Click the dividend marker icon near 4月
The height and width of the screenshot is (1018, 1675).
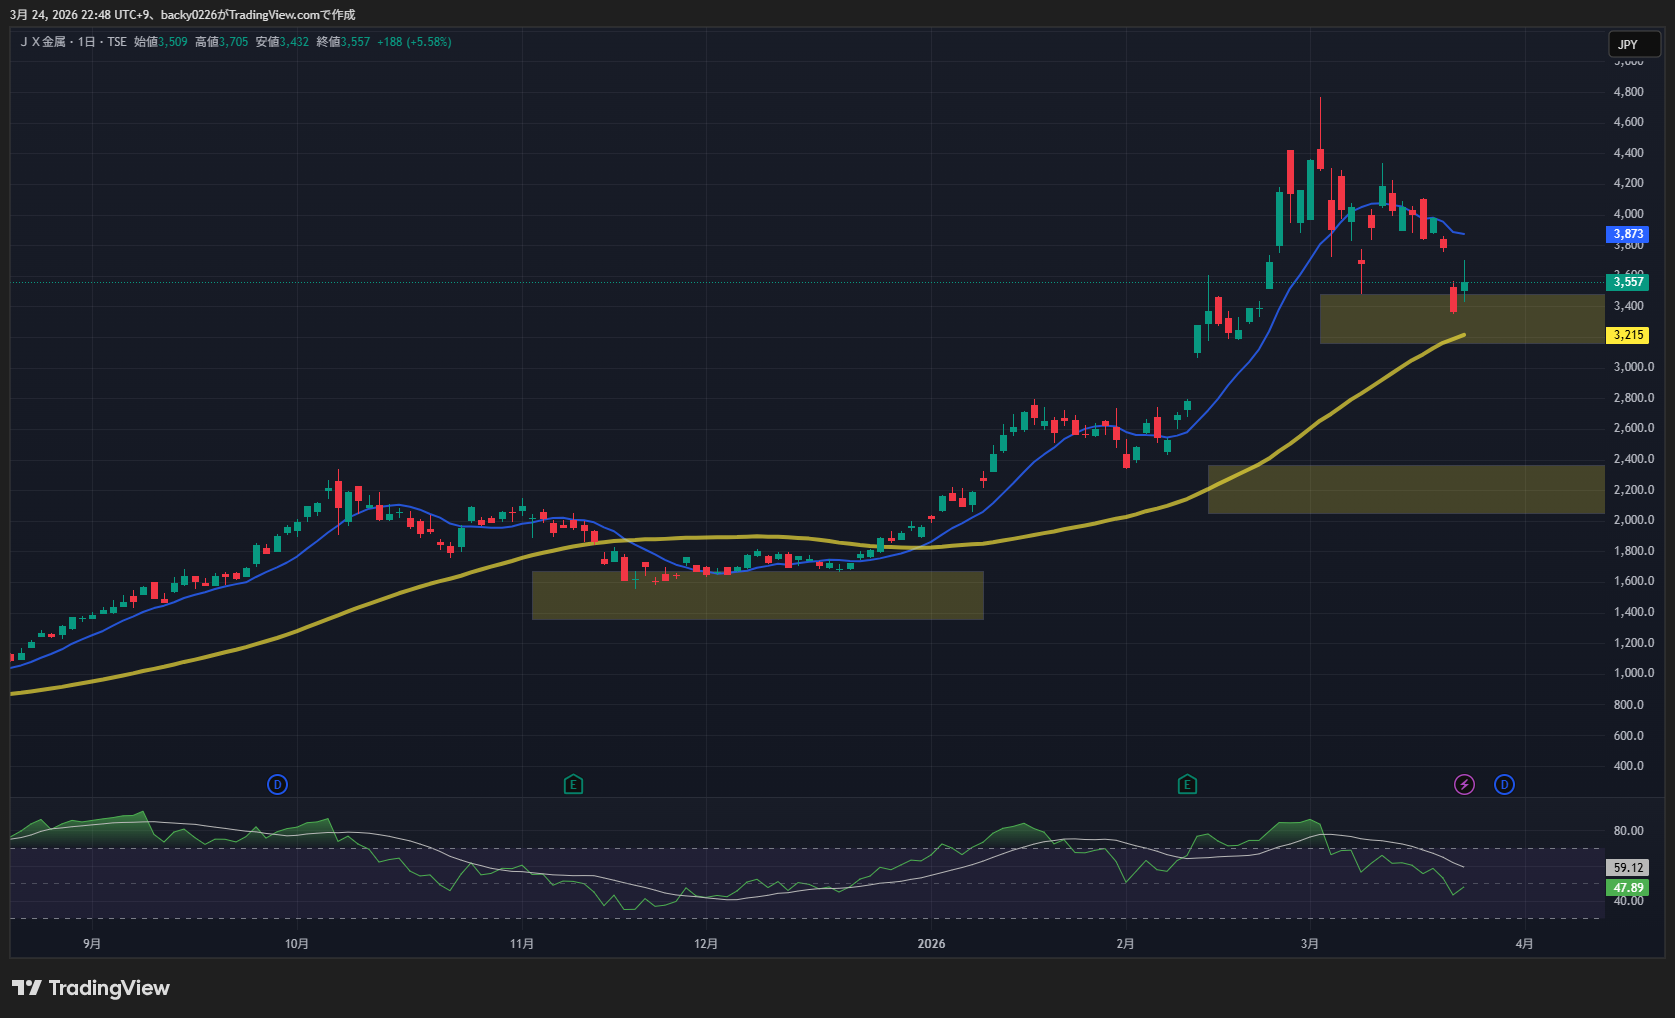point(1504,785)
